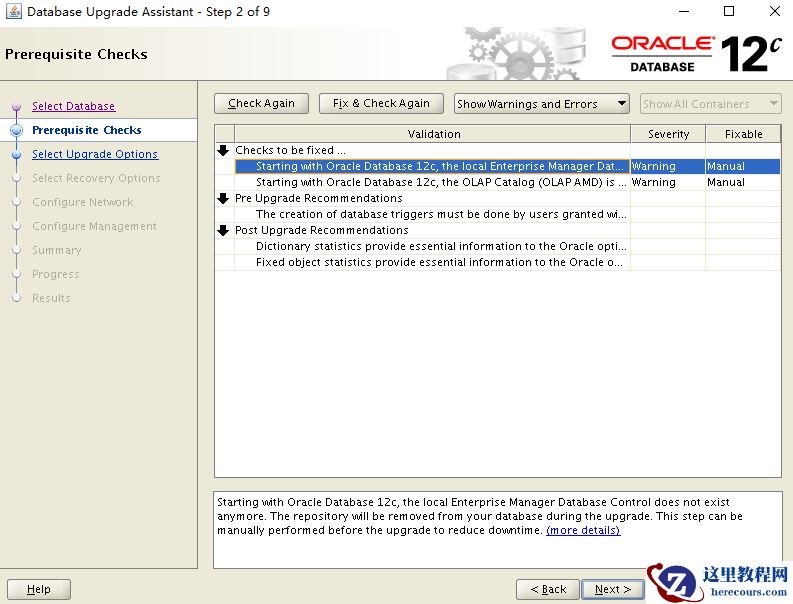Go to Select Upgrade Options step
This screenshot has height=604, width=793.
click(95, 154)
